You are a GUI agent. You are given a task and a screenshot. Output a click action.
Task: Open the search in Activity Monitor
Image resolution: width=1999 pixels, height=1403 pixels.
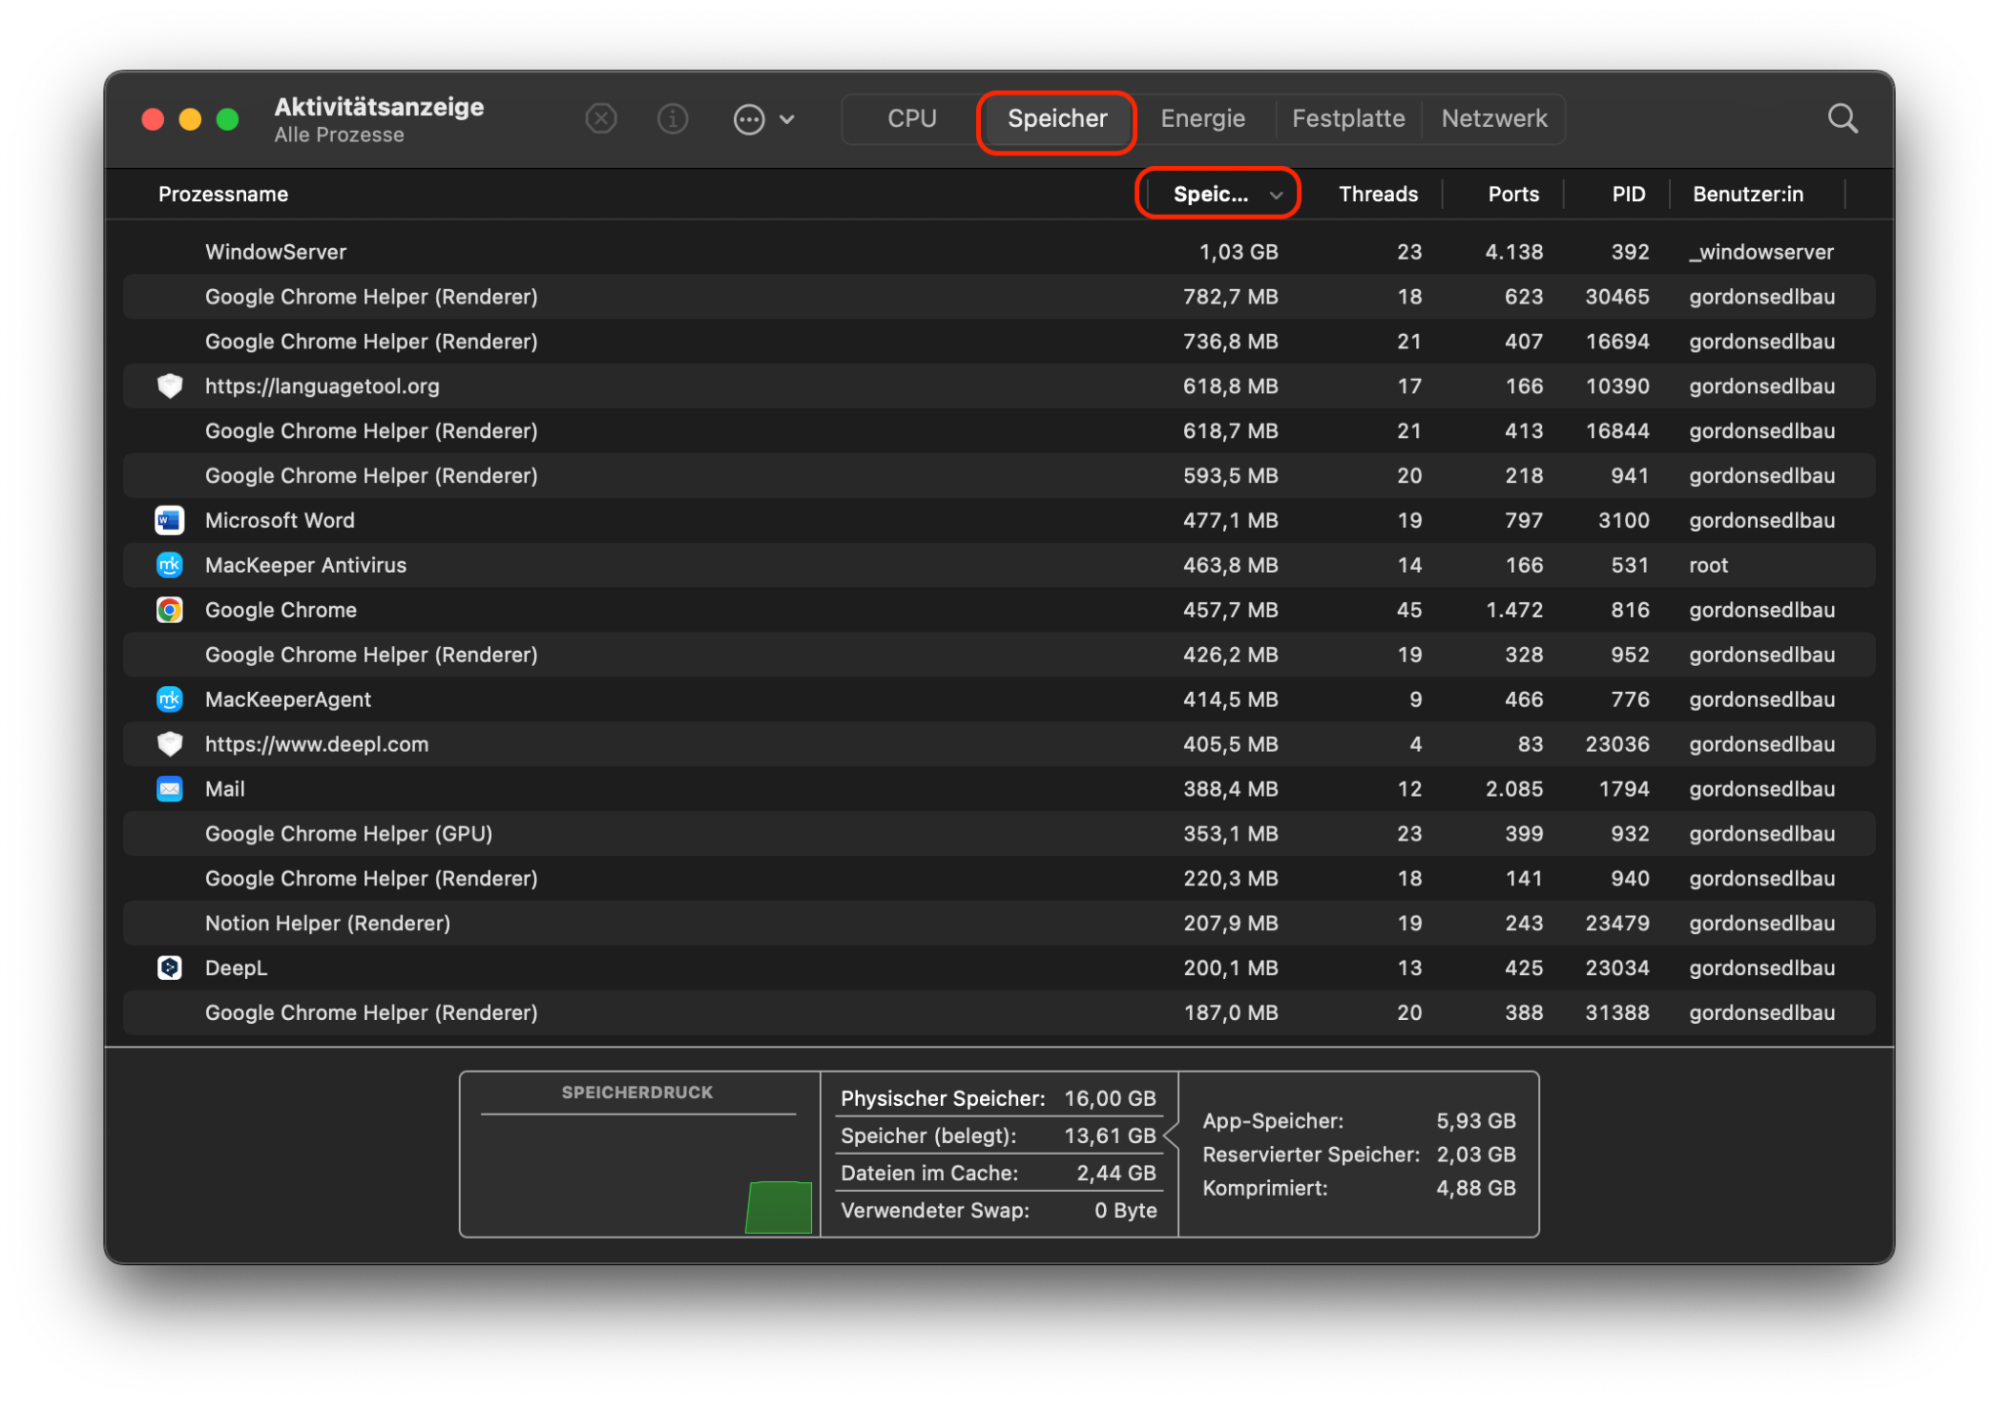coord(1842,118)
